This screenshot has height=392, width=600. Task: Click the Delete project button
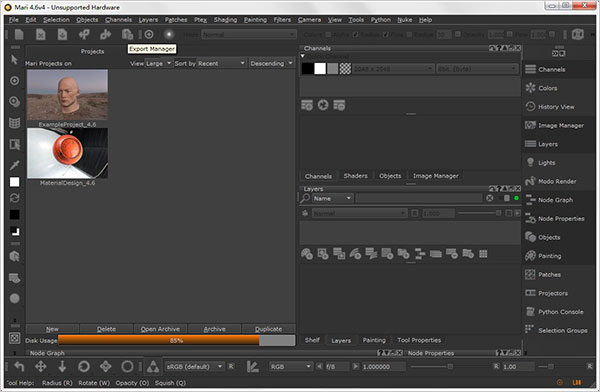click(106, 329)
